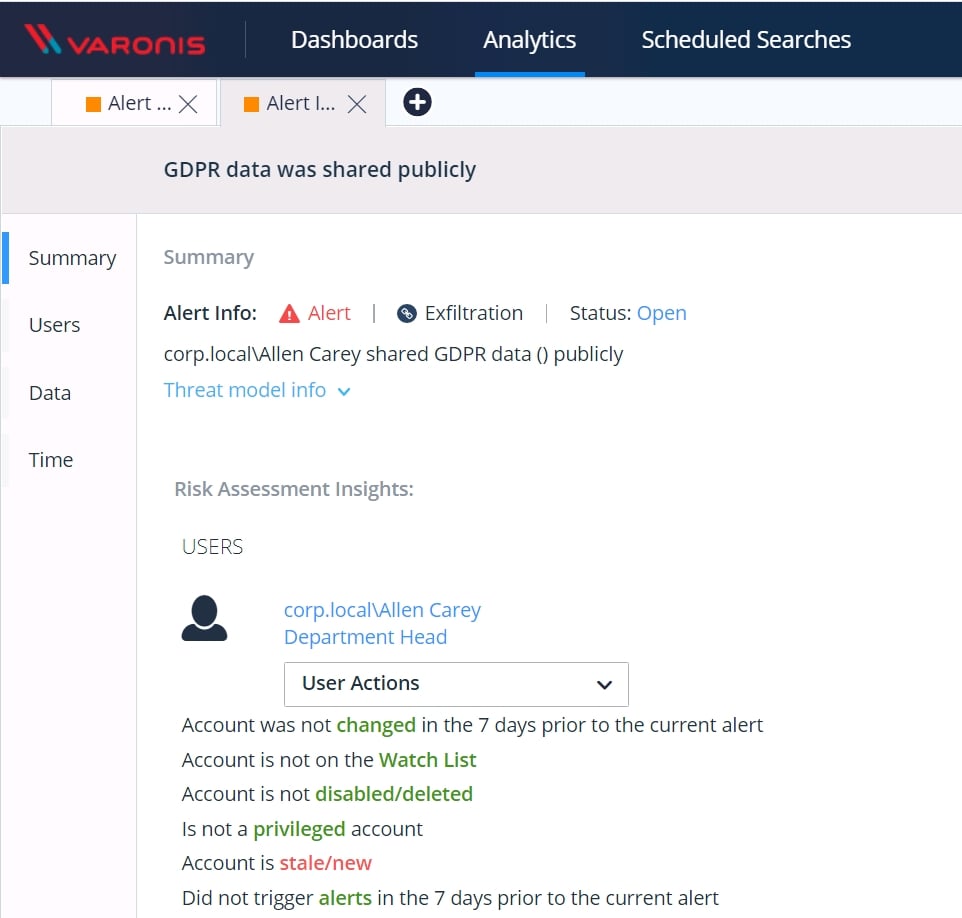Open the User Actions dropdown
The width and height of the screenshot is (962, 918).
click(x=456, y=684)
